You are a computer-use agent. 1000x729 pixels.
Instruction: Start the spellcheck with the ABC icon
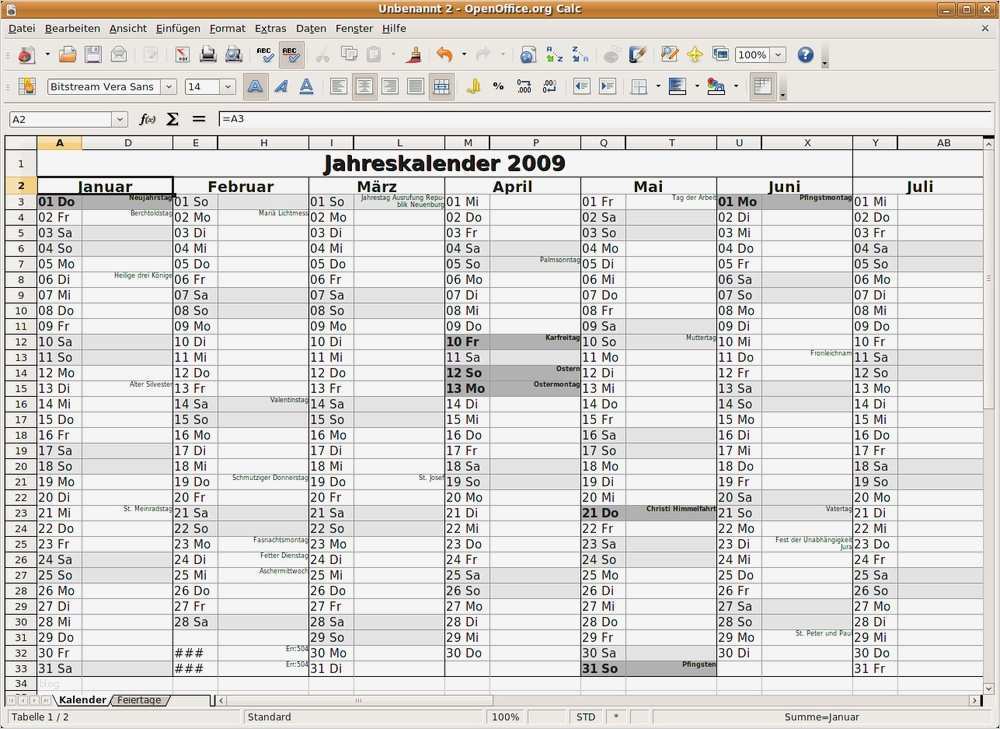(x=265, y=55)
